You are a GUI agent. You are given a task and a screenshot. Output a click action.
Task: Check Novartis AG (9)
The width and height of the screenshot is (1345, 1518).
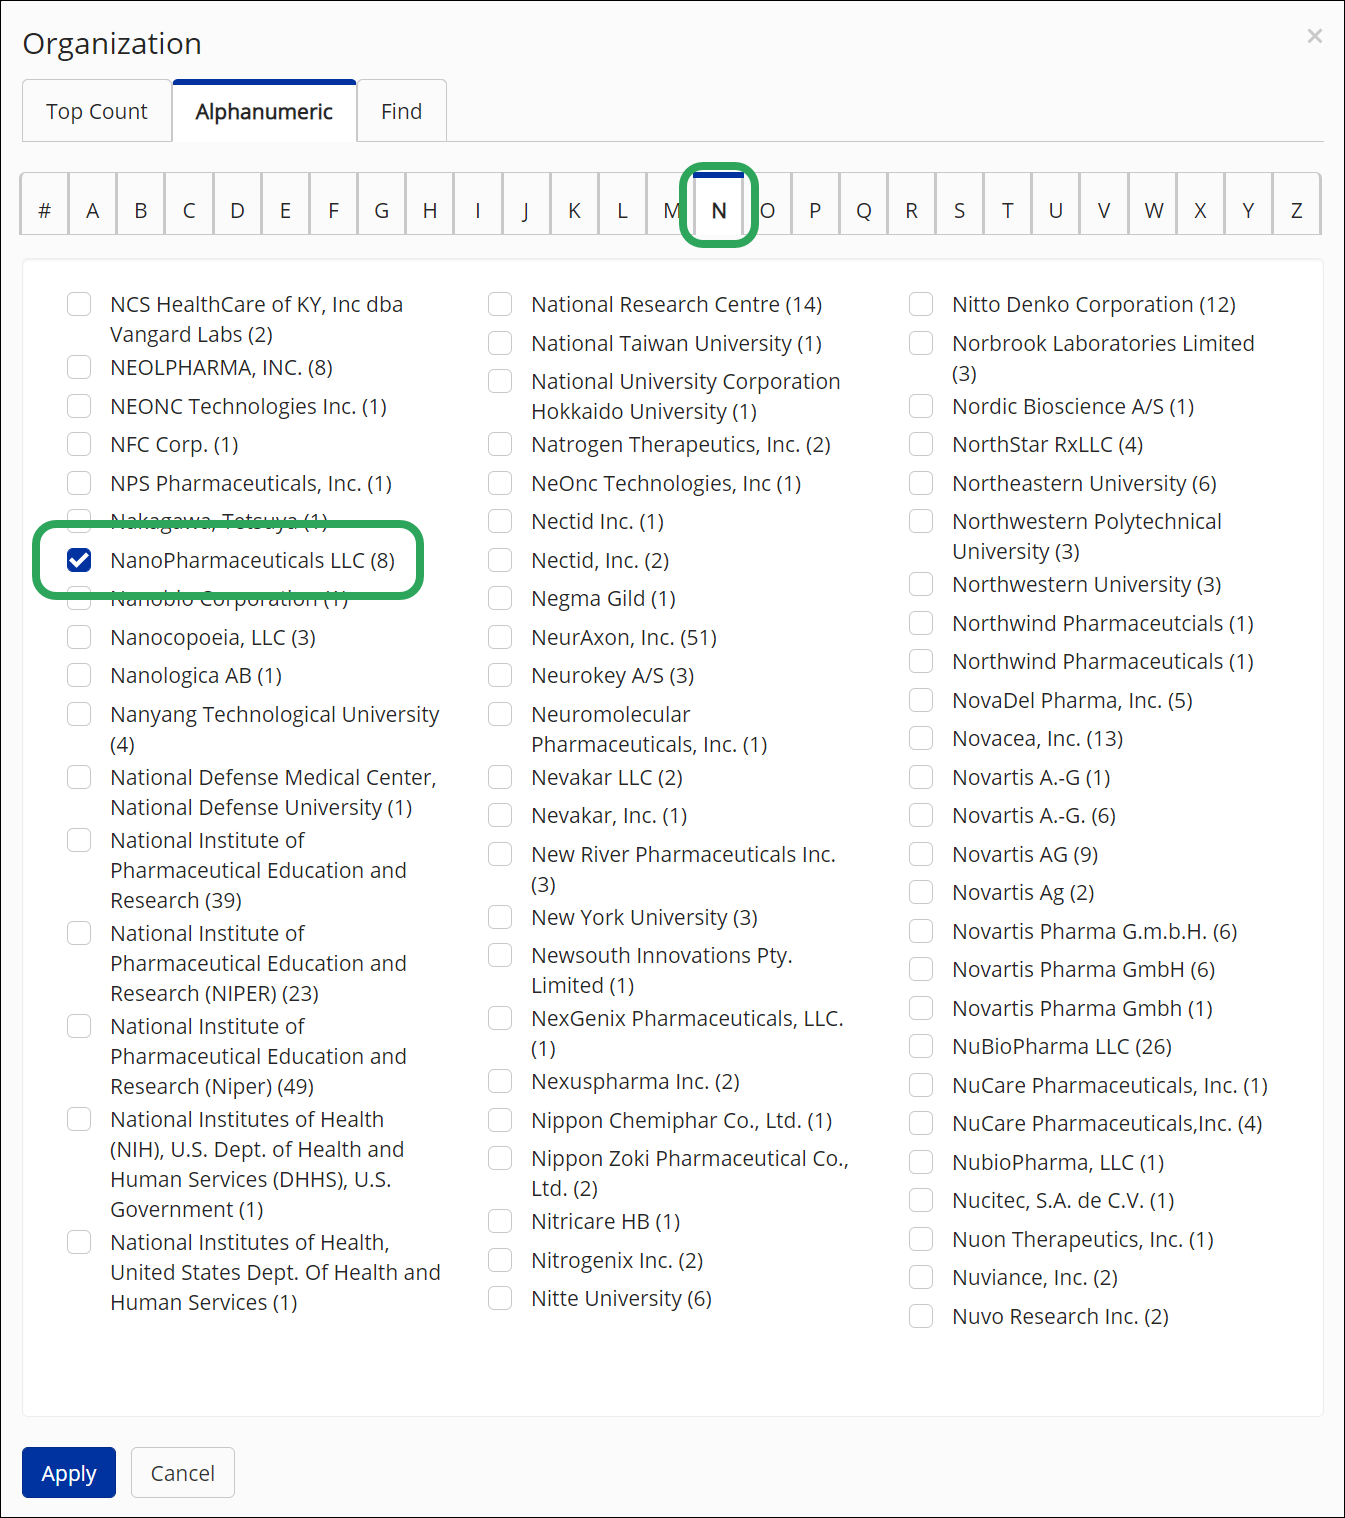[x=921, y=854]
